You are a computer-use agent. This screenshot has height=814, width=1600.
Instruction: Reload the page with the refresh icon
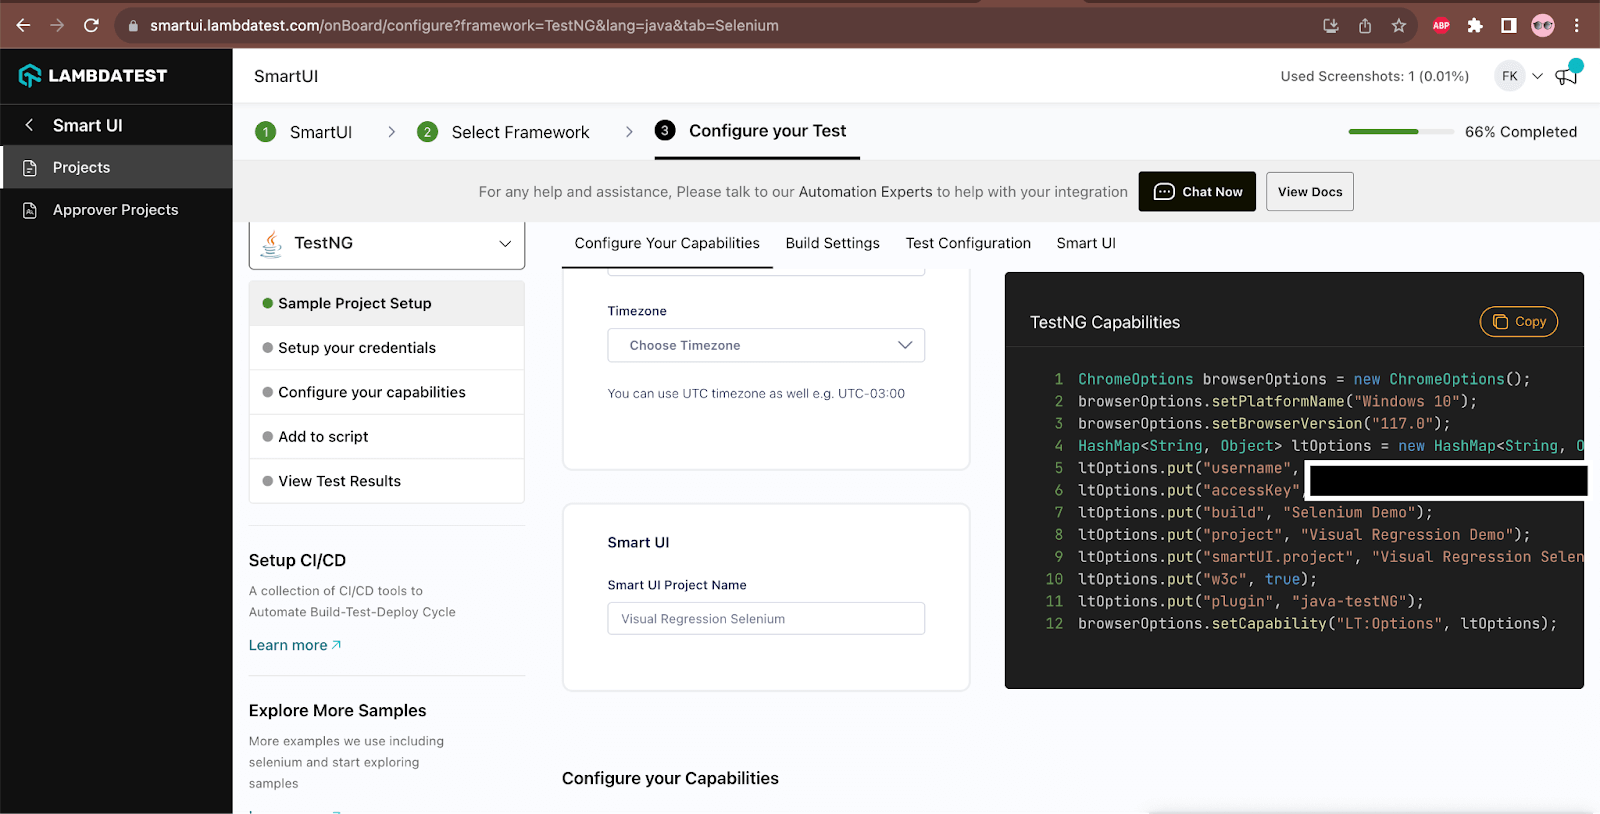click(x=91, y=25)
